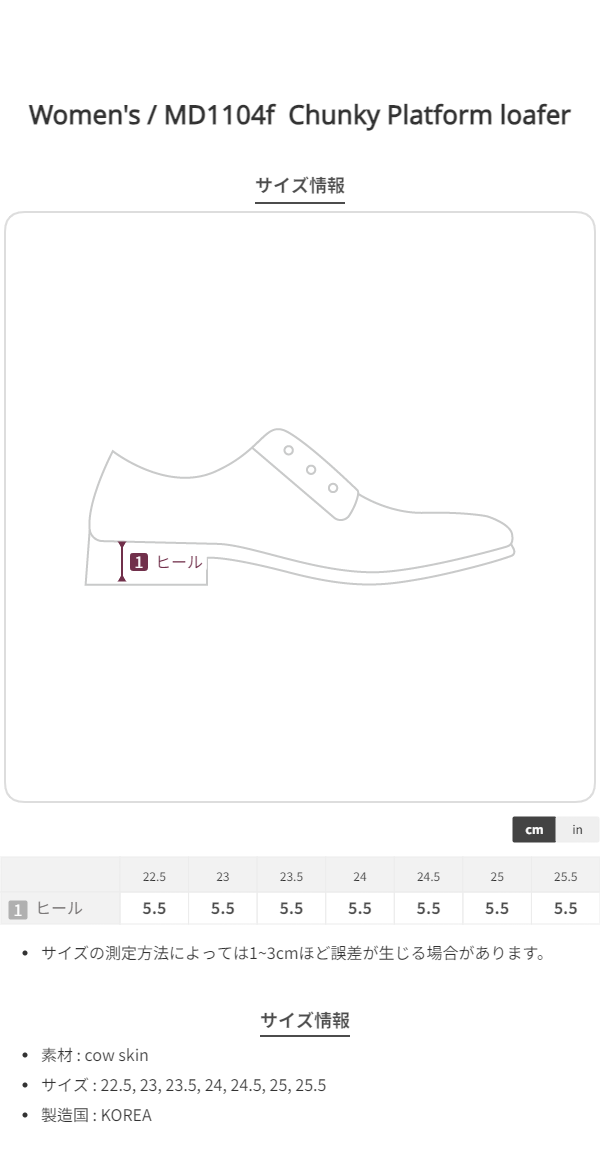Click the numbered 1 badge in table row
This screenshot has width=600, height=1161.
(18, 909)
